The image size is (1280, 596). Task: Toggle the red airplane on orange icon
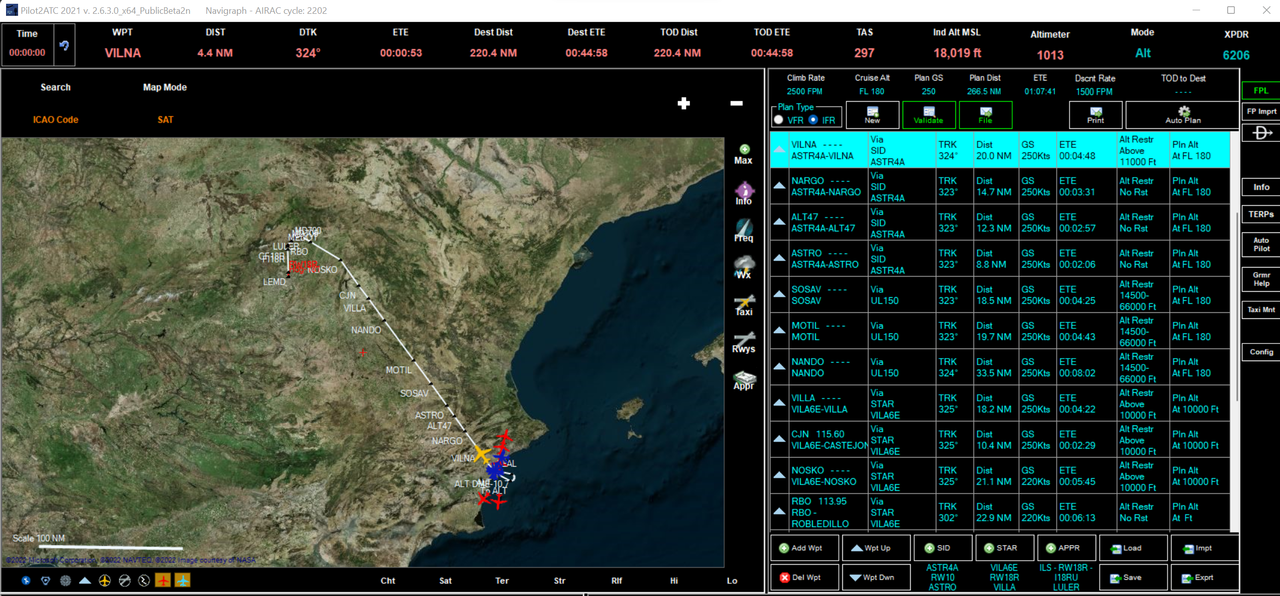pyautogui.click(x=163, y=580)
